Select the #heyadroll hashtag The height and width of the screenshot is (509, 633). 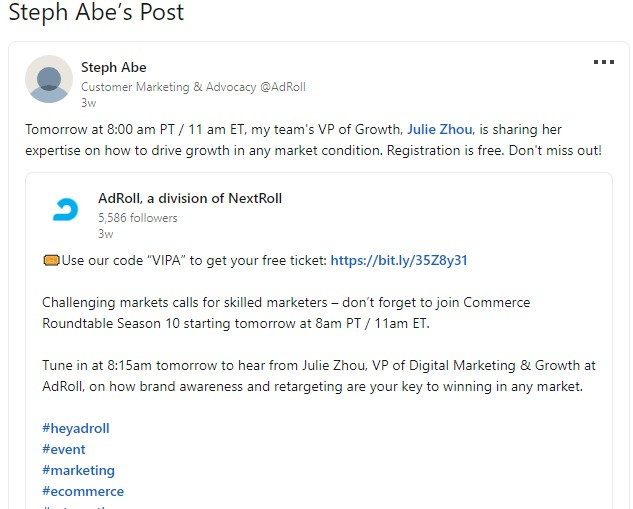point(76,428)
